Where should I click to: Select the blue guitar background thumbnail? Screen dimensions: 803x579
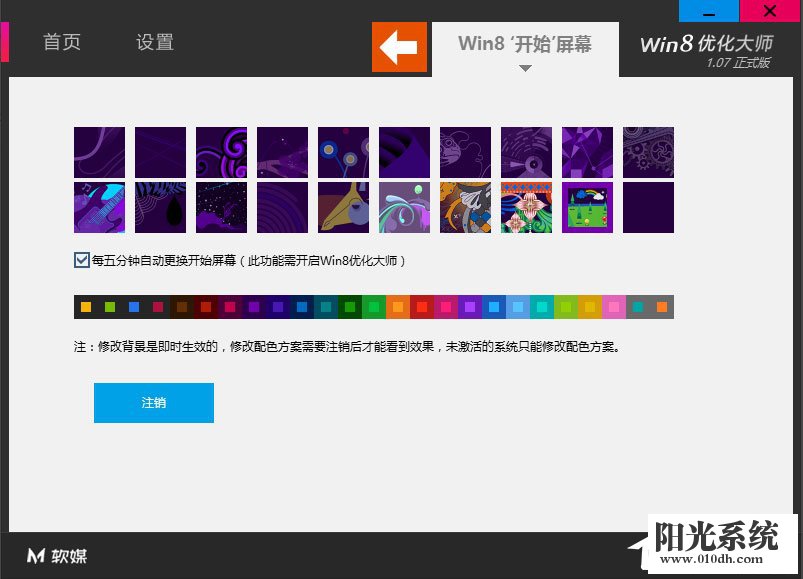pos(99,207)
